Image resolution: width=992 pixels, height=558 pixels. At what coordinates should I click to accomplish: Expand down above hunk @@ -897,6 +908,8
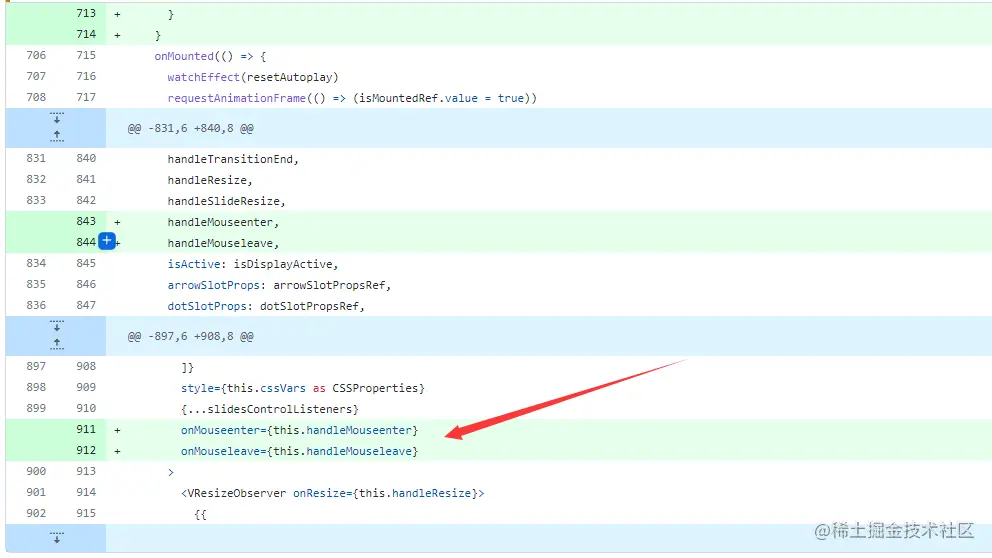point(57,326)
